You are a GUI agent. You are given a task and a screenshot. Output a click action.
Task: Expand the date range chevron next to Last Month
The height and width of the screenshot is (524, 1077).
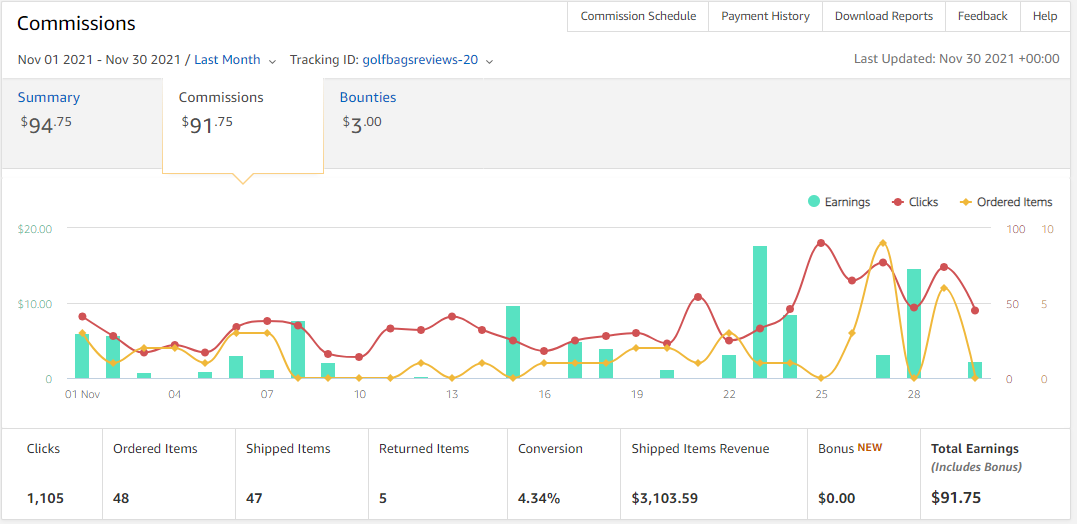[x=272, y=61]
